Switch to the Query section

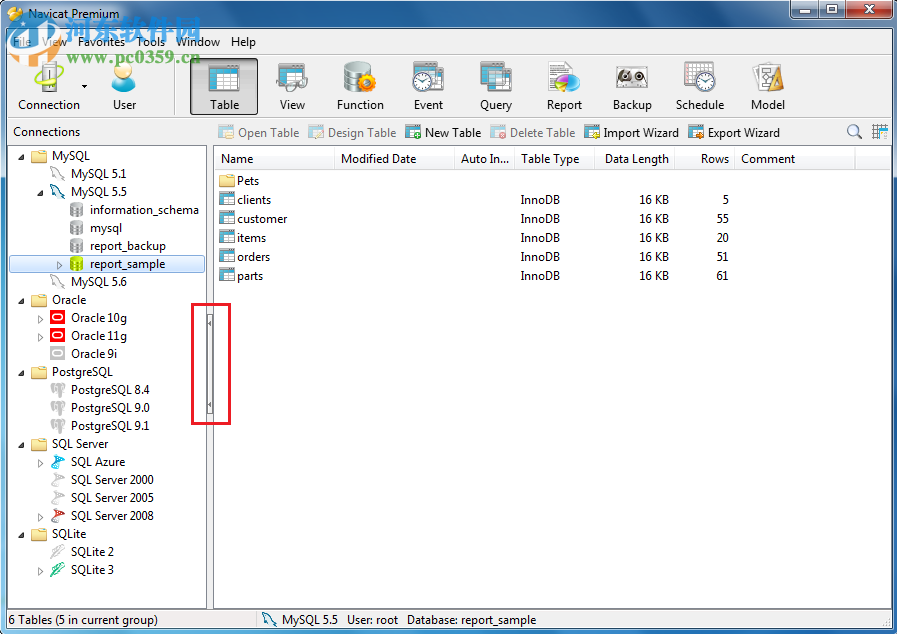[496, 87]
